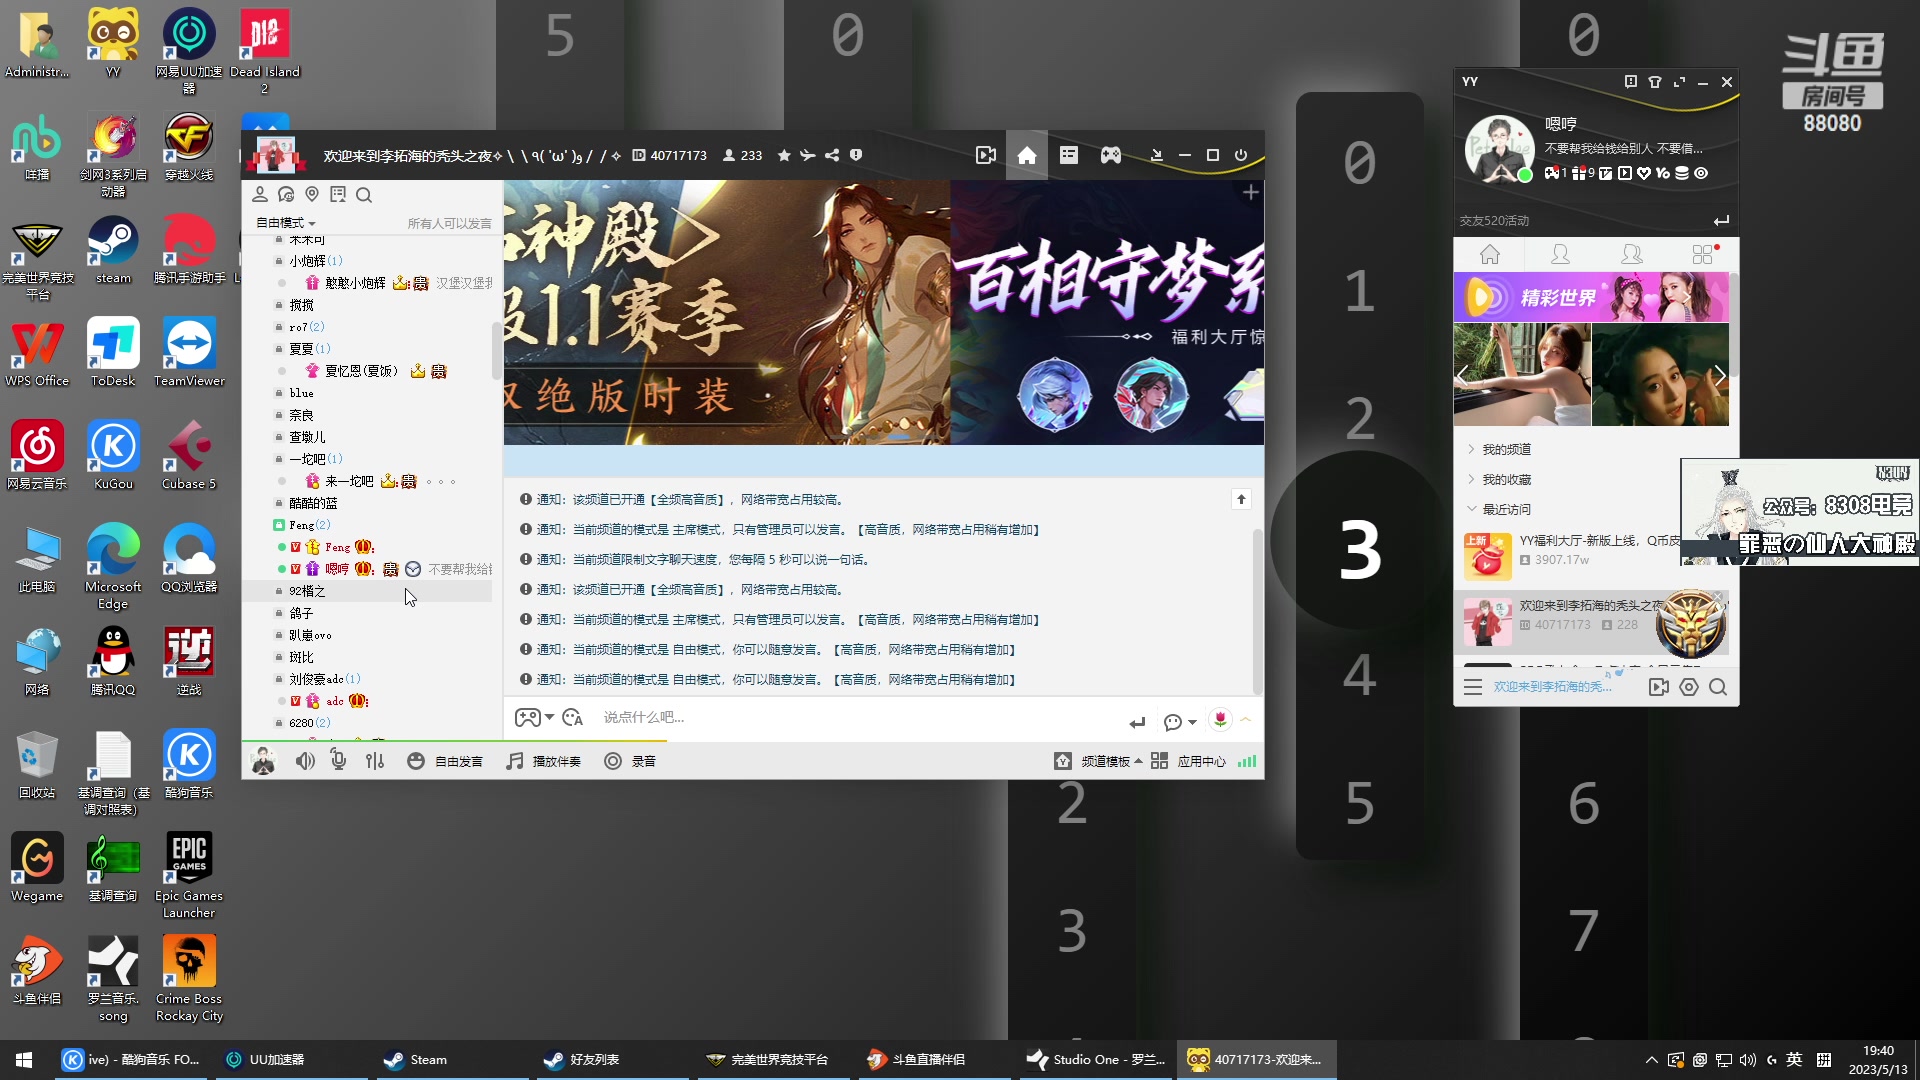Open 应用中心 app center grid icon

pyautogui.click(x=1158, y=760)
